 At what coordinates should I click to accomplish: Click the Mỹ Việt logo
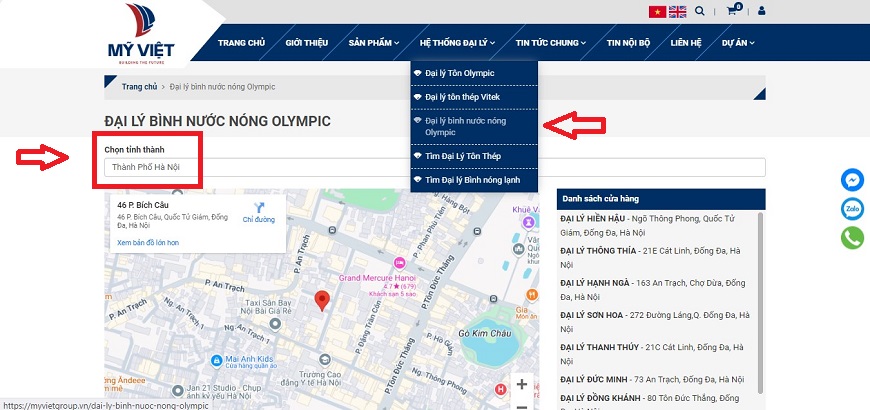point(140,33)
